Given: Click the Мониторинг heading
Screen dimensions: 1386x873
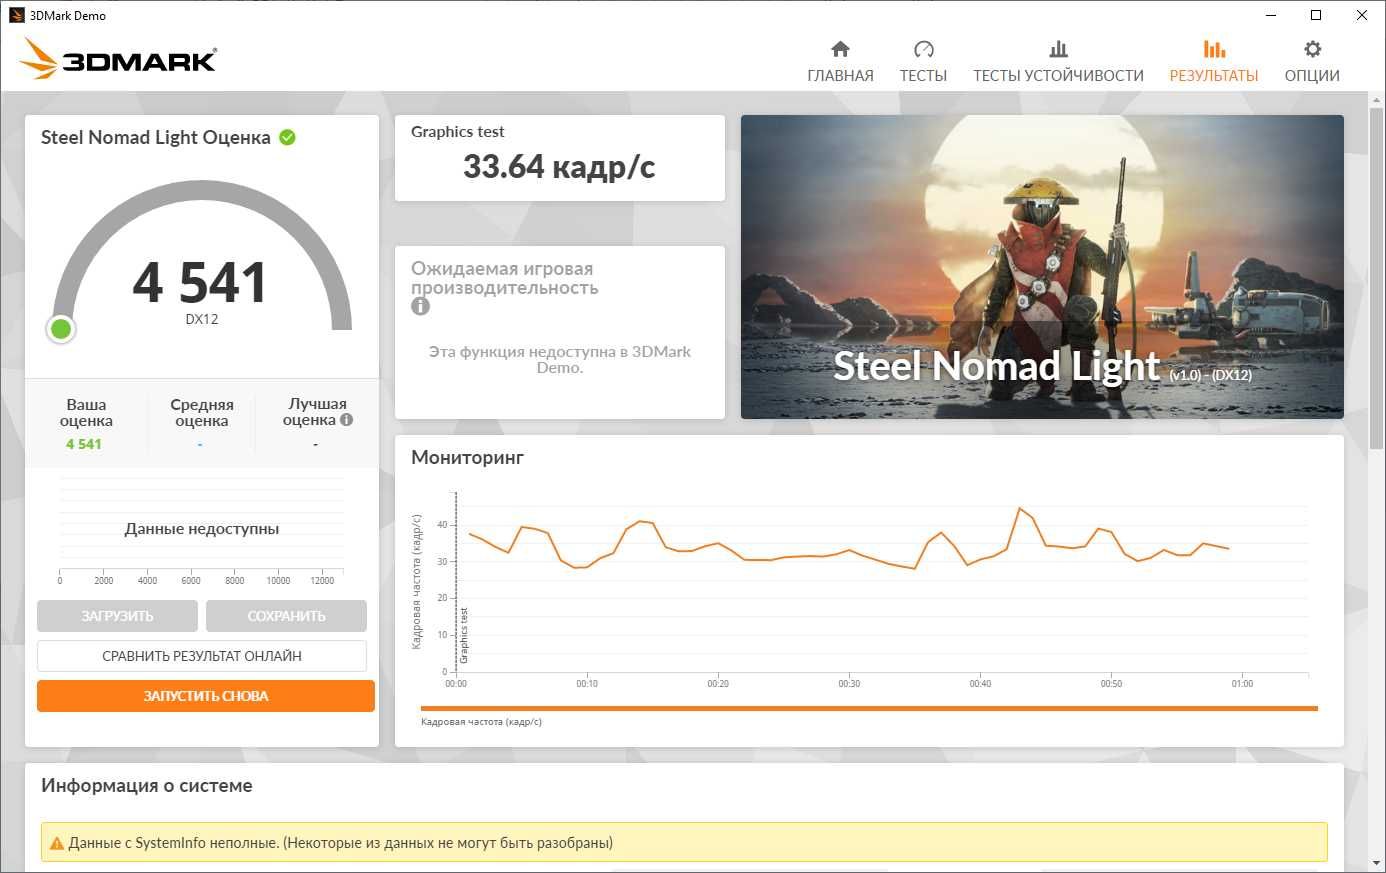Looking at the screenshot, I should [x=468, y=458].
